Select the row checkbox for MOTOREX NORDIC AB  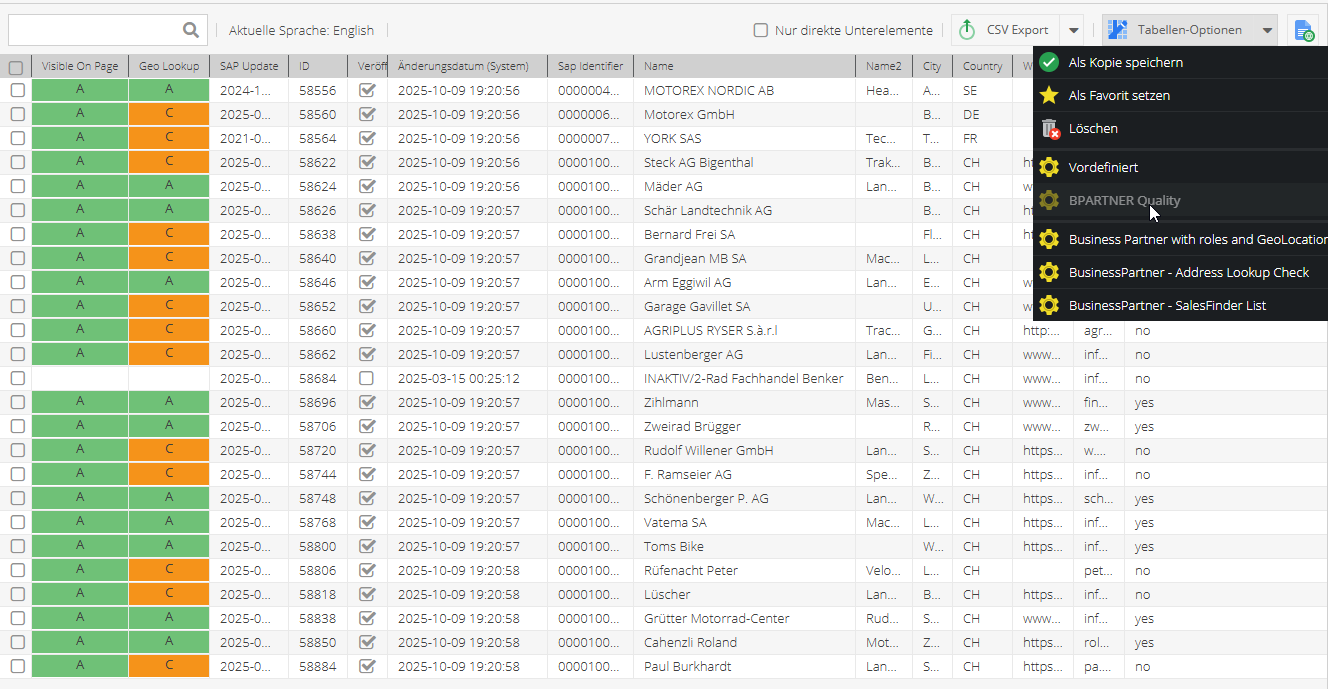[18, 90]
